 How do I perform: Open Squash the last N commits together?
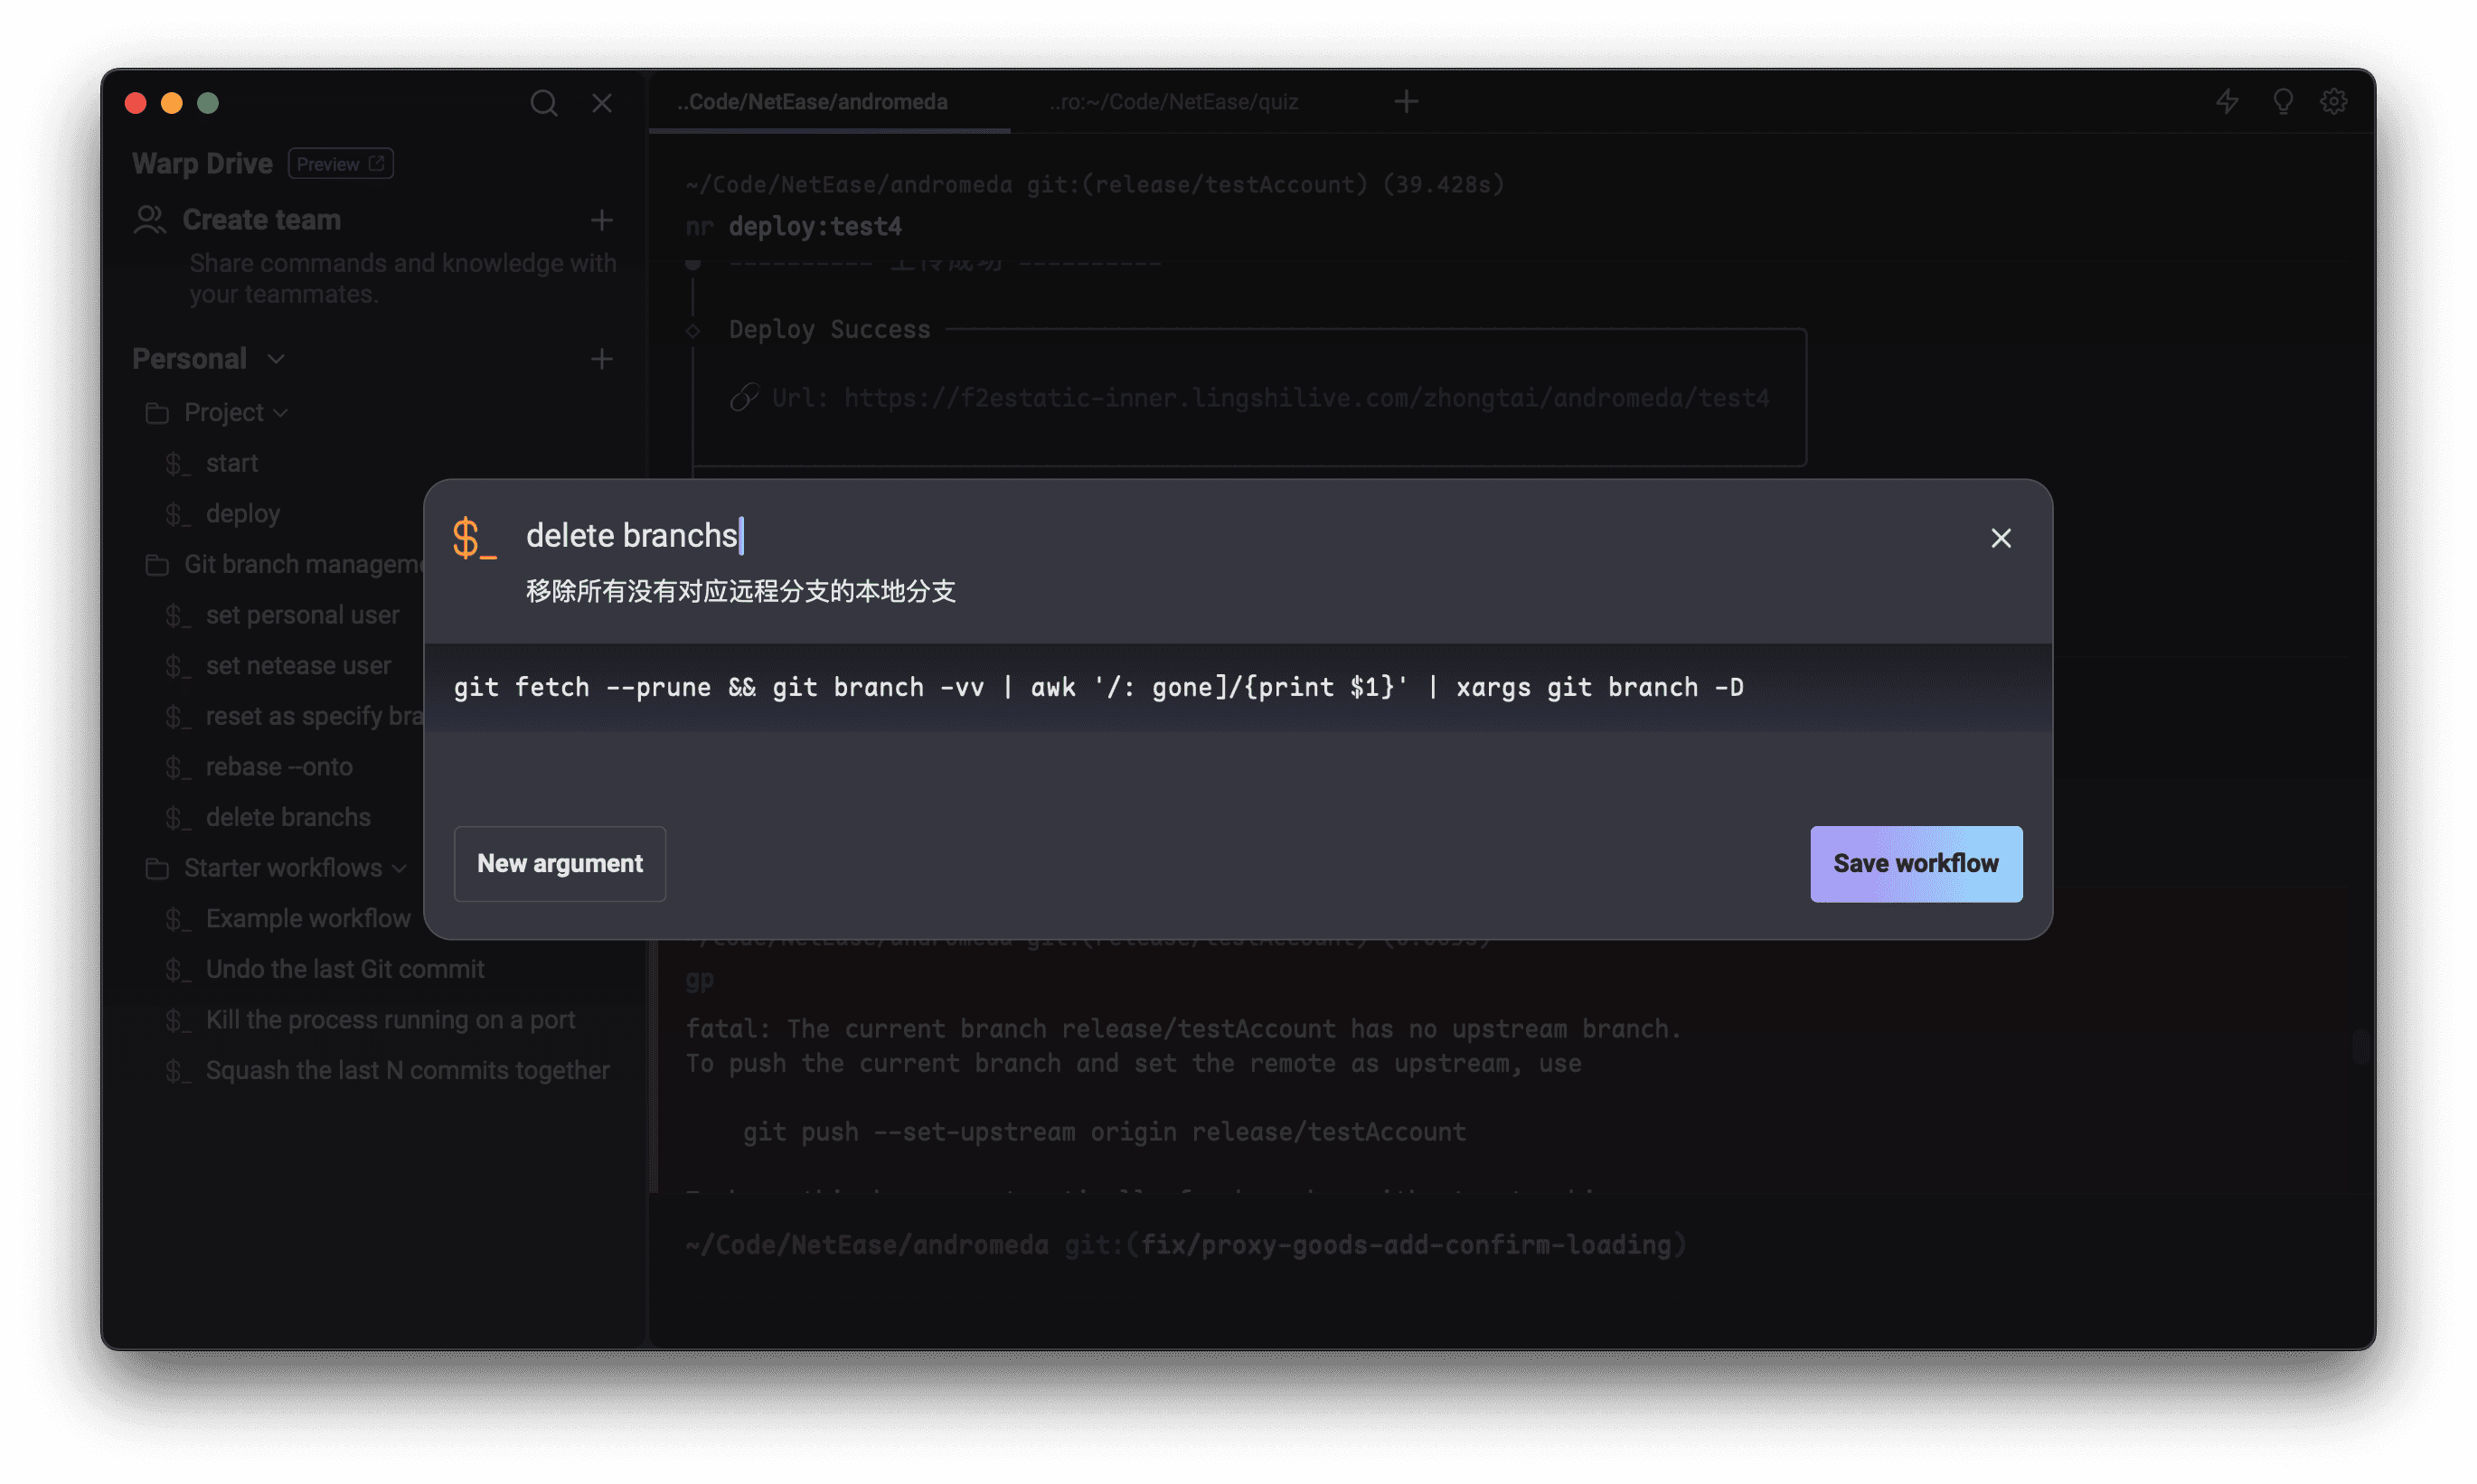point(407,1071)
